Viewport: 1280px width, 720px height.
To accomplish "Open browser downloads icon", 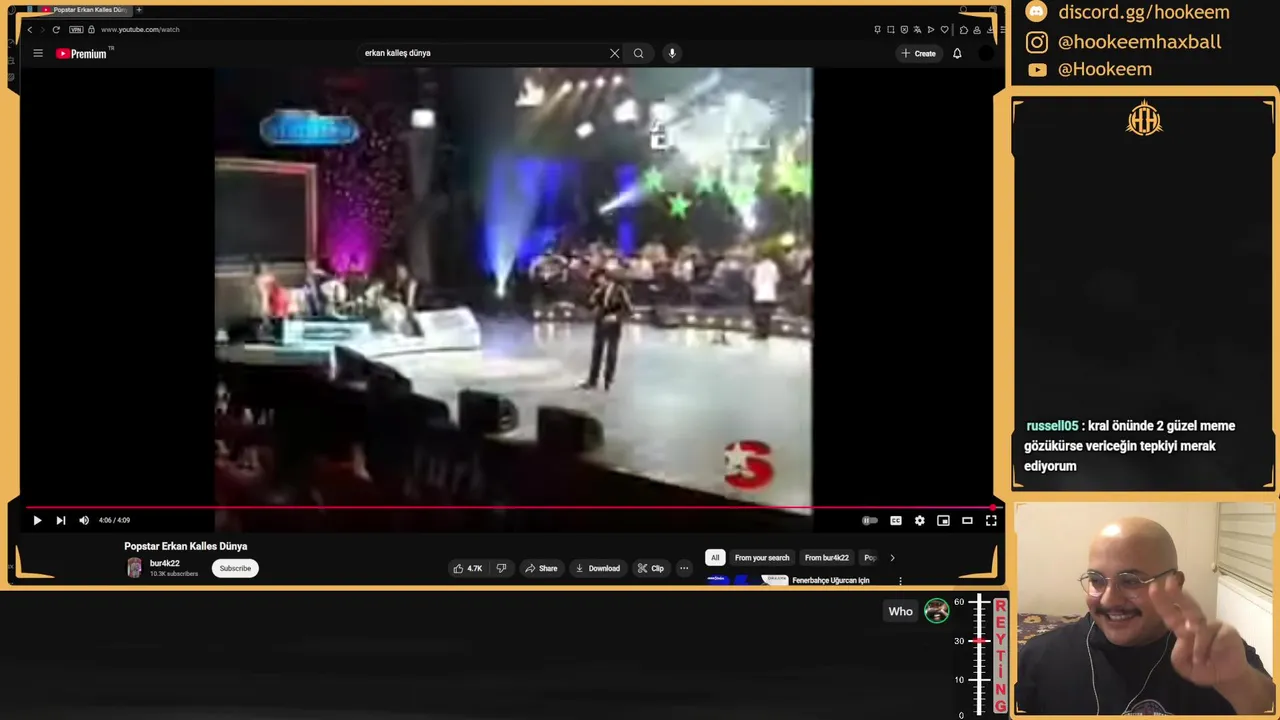I will [x=990, y=29].
